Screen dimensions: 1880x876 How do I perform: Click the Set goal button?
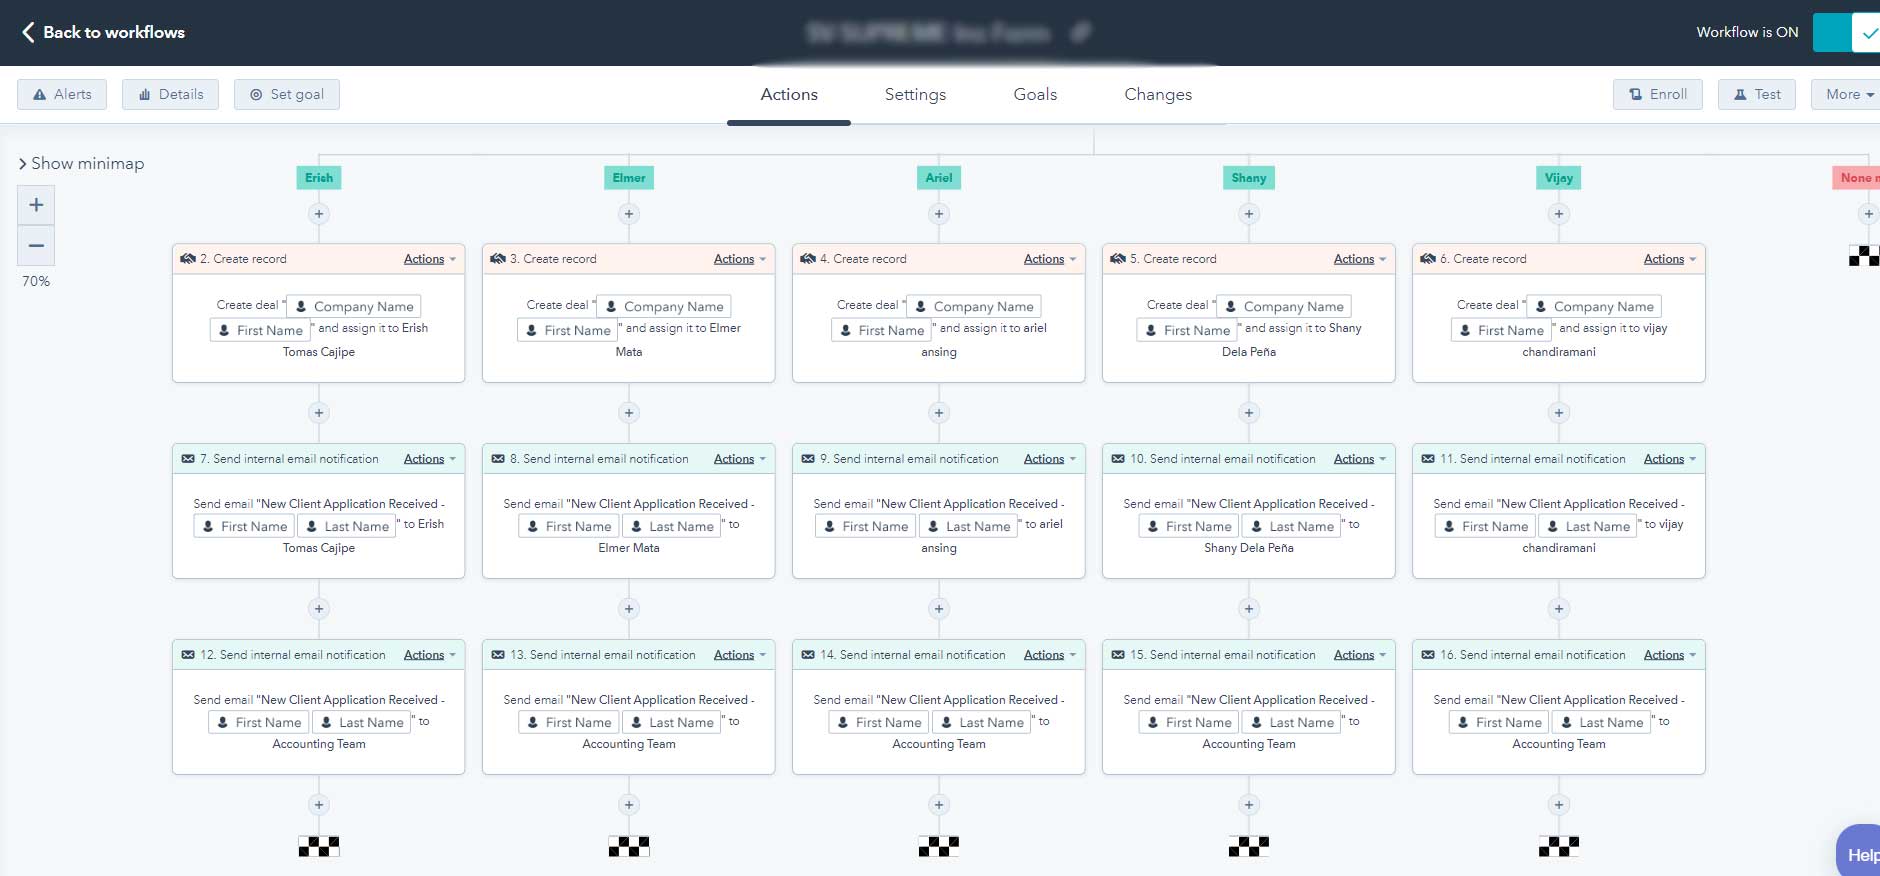pyautogui.click(x=287, y=94)
